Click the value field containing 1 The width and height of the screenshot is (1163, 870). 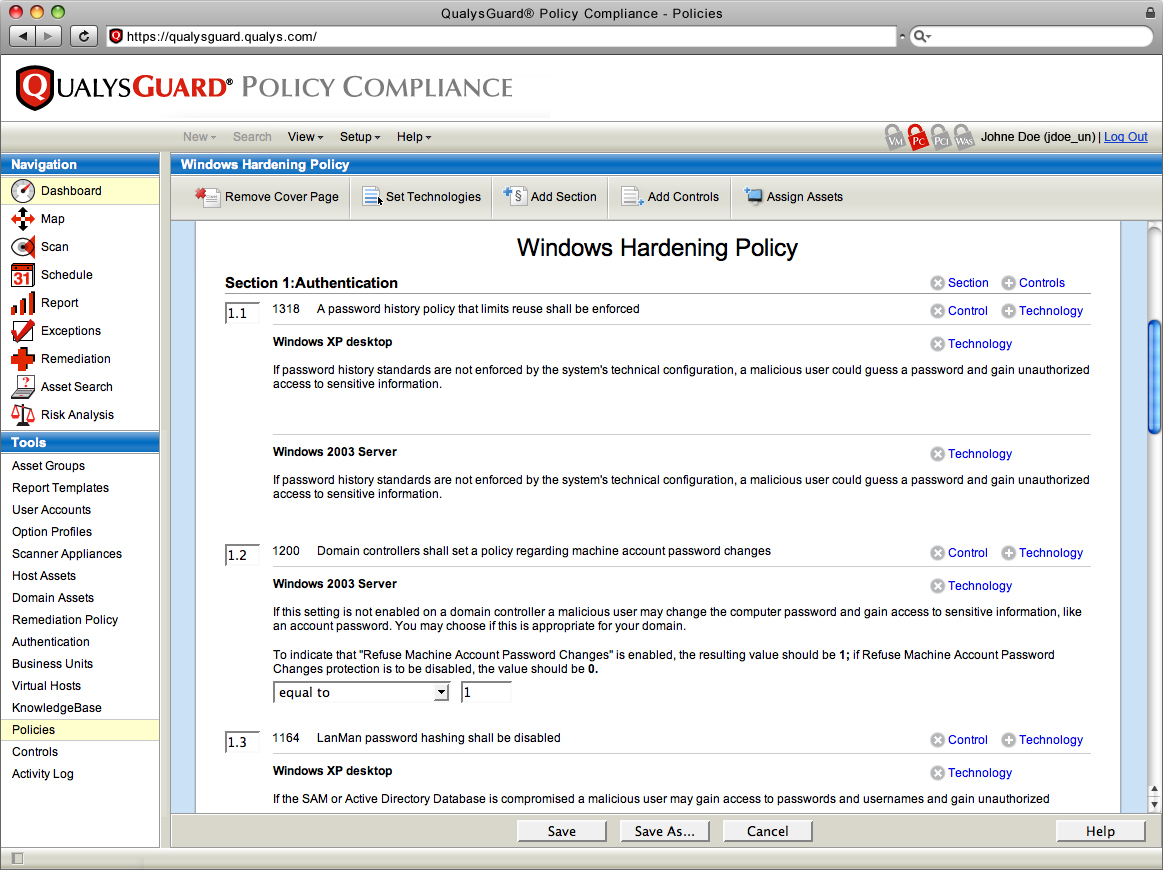(486, 692)
